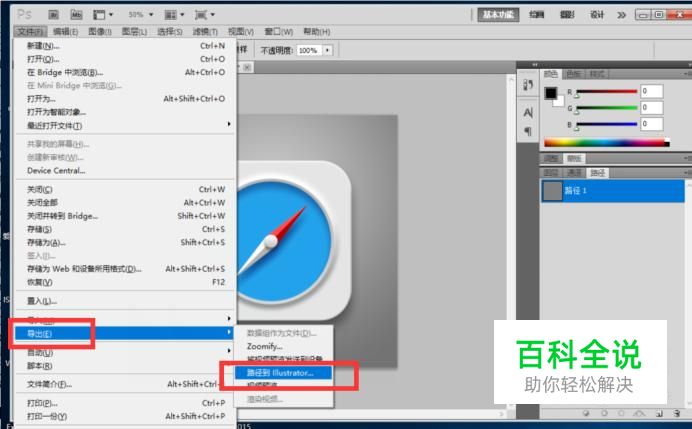Open the 50% zoom level dropdown
The image size is (692, 429).
pos(141,15)
